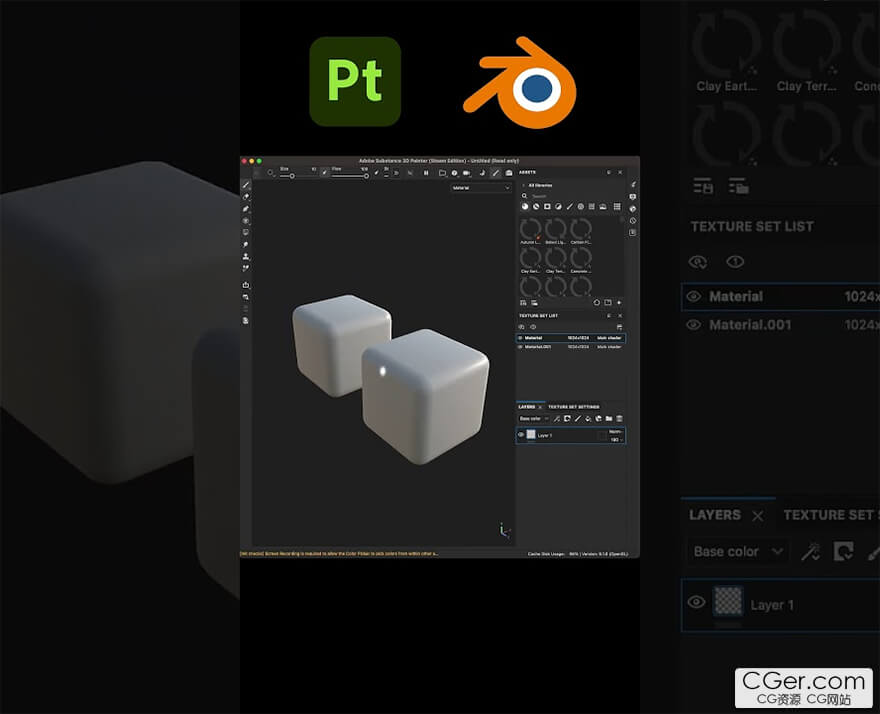
Task: Go back from All libraries arrow
Action: click(524, 185)
